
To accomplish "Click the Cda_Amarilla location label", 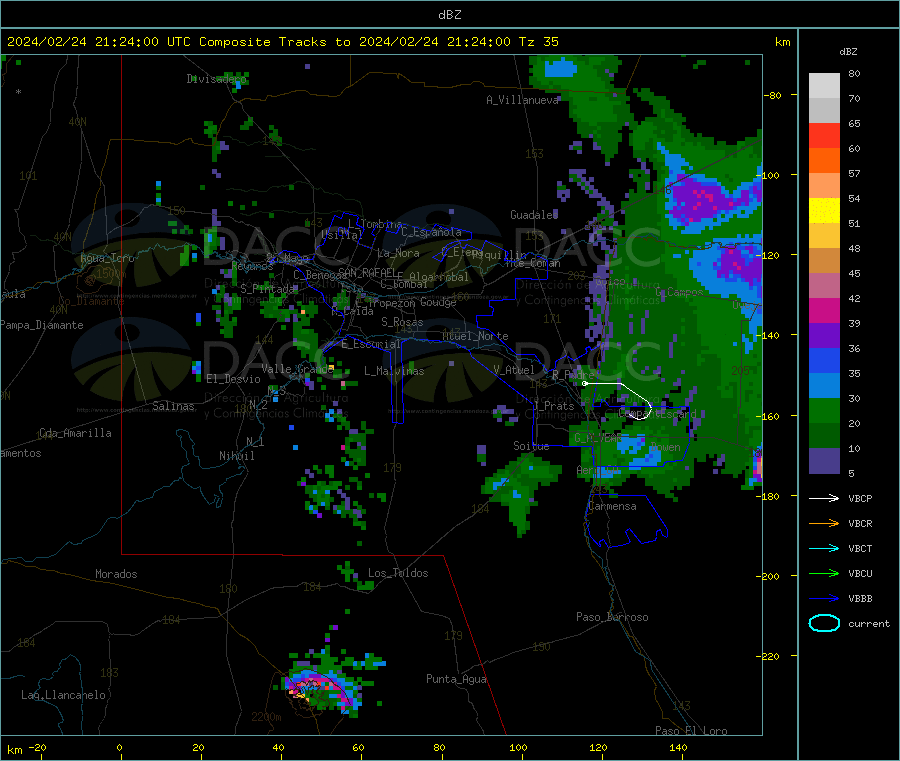I will point(75,433).
